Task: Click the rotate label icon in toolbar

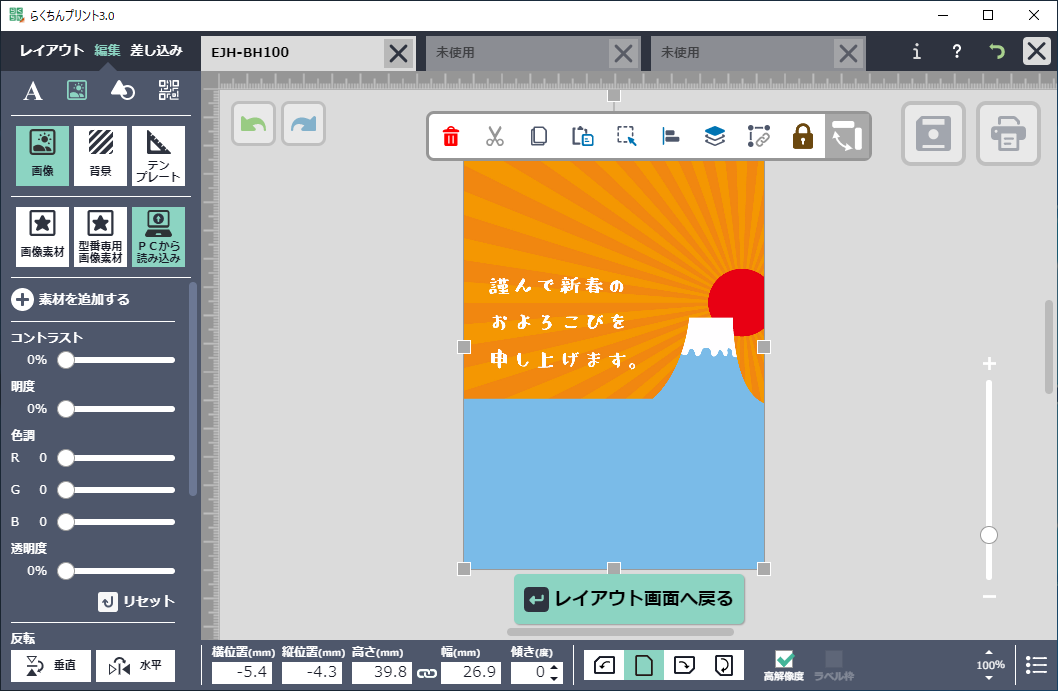Action: point(847,136)
